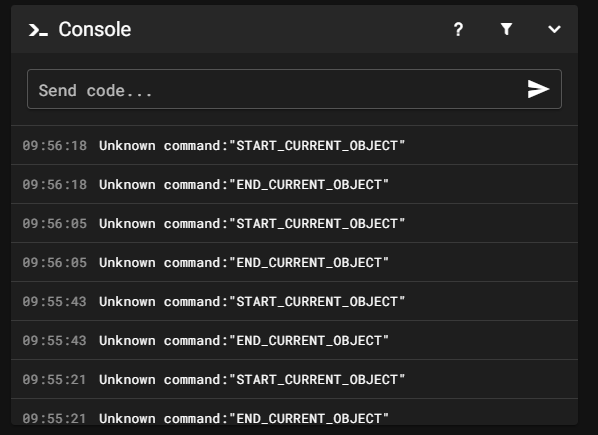Viewport: 598px width, 435px height.
Task: Click the 09:56:18 timestamp on first row
Action: pos(55,146)
